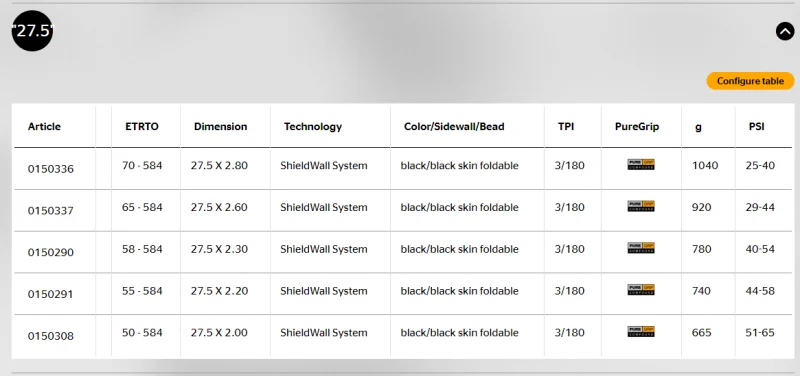Select article number 0150336
The height and width of the screenshot is (376, 800).
[x=51, y=169]
